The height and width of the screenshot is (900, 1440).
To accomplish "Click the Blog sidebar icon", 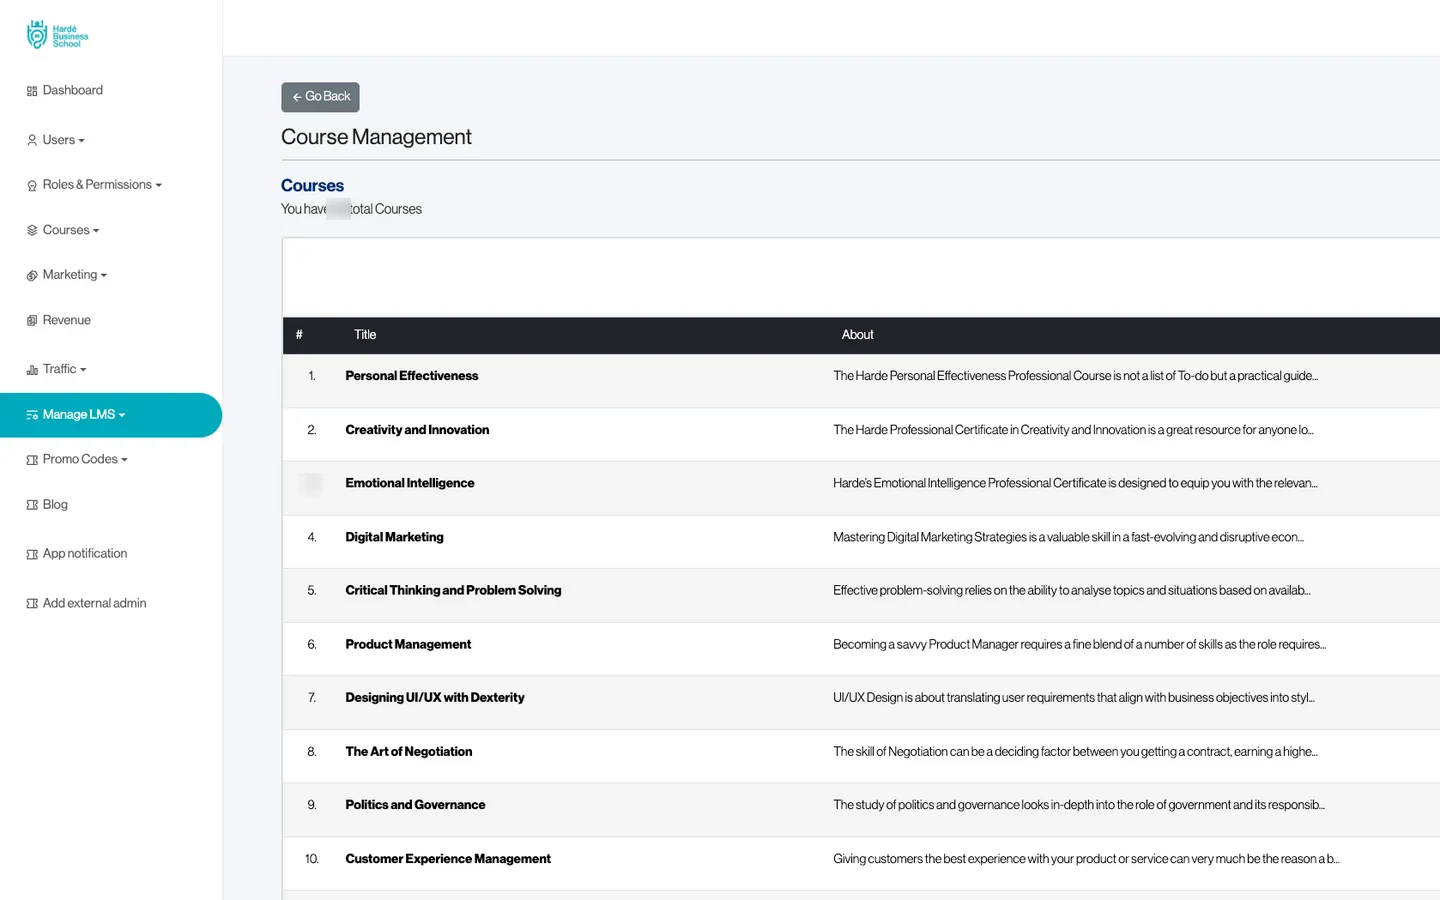I will click(32, 505).
